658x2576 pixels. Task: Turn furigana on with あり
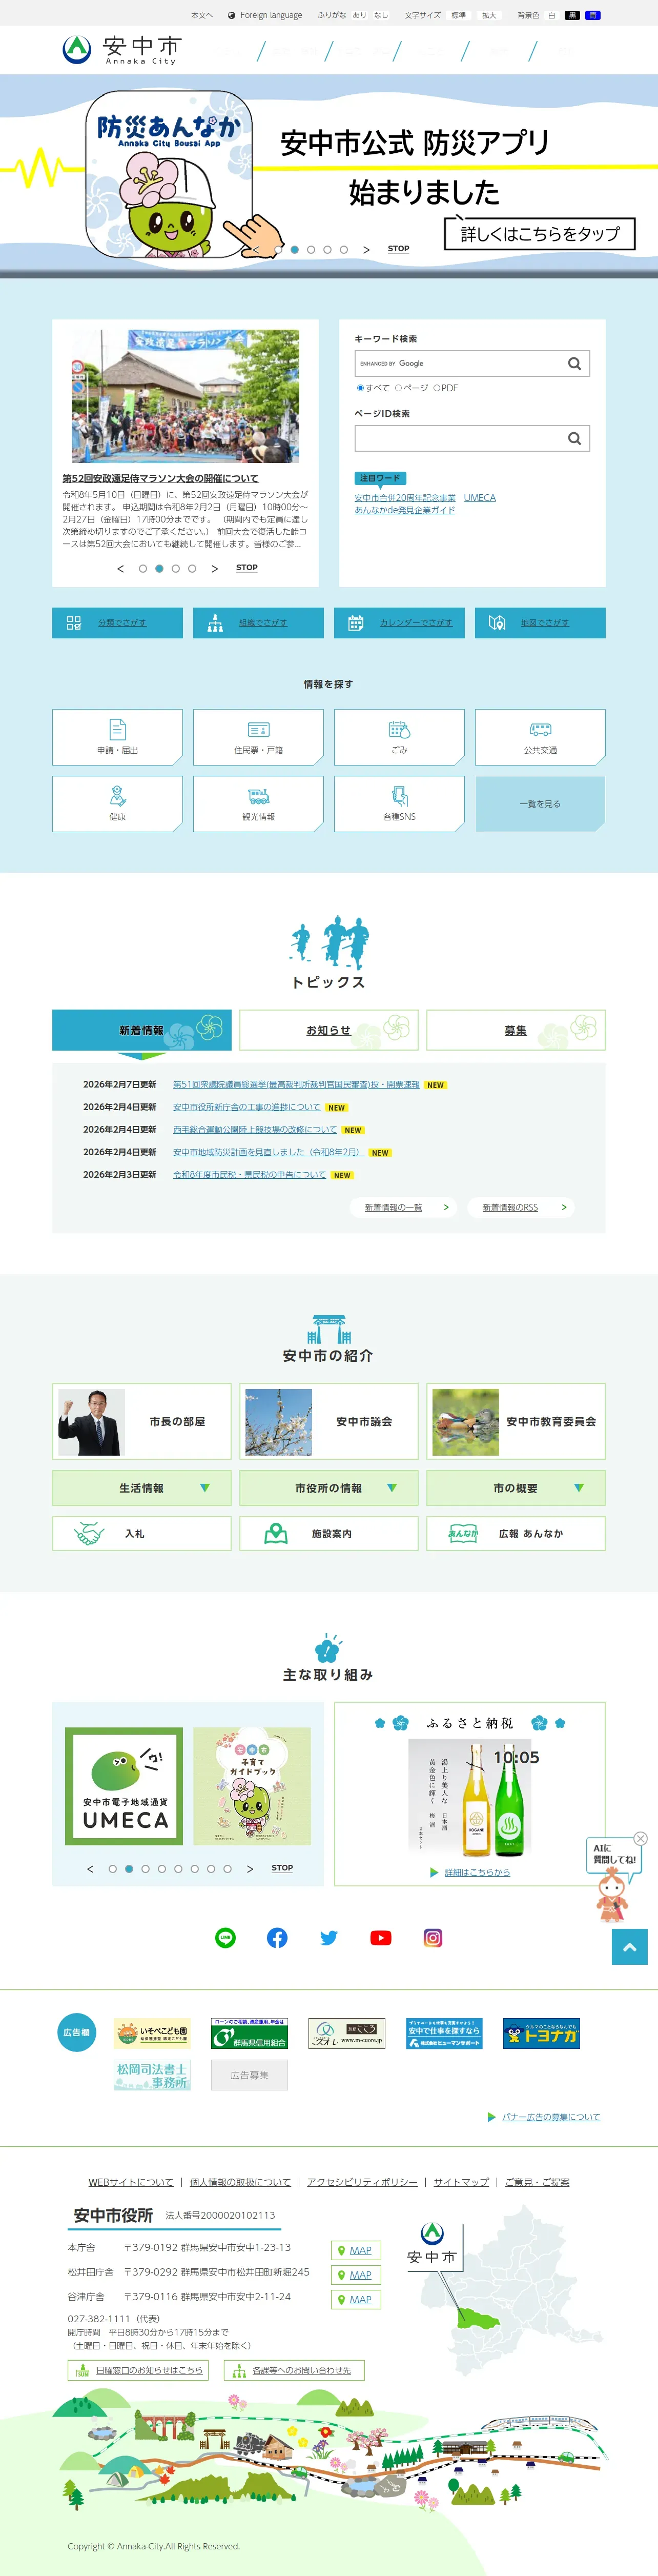tap(359, 15)
